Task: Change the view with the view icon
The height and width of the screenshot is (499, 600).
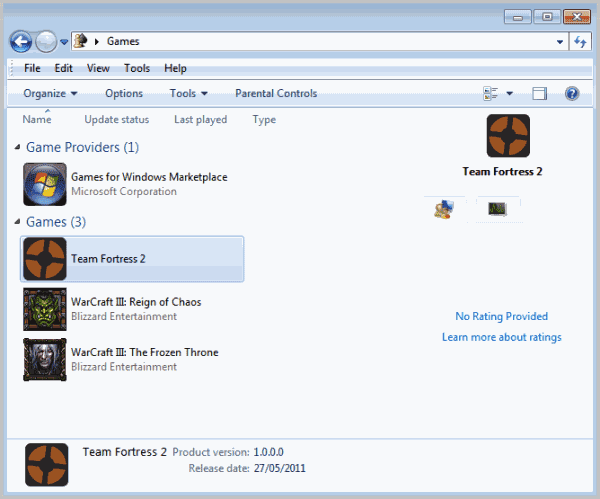Action: 491,93
